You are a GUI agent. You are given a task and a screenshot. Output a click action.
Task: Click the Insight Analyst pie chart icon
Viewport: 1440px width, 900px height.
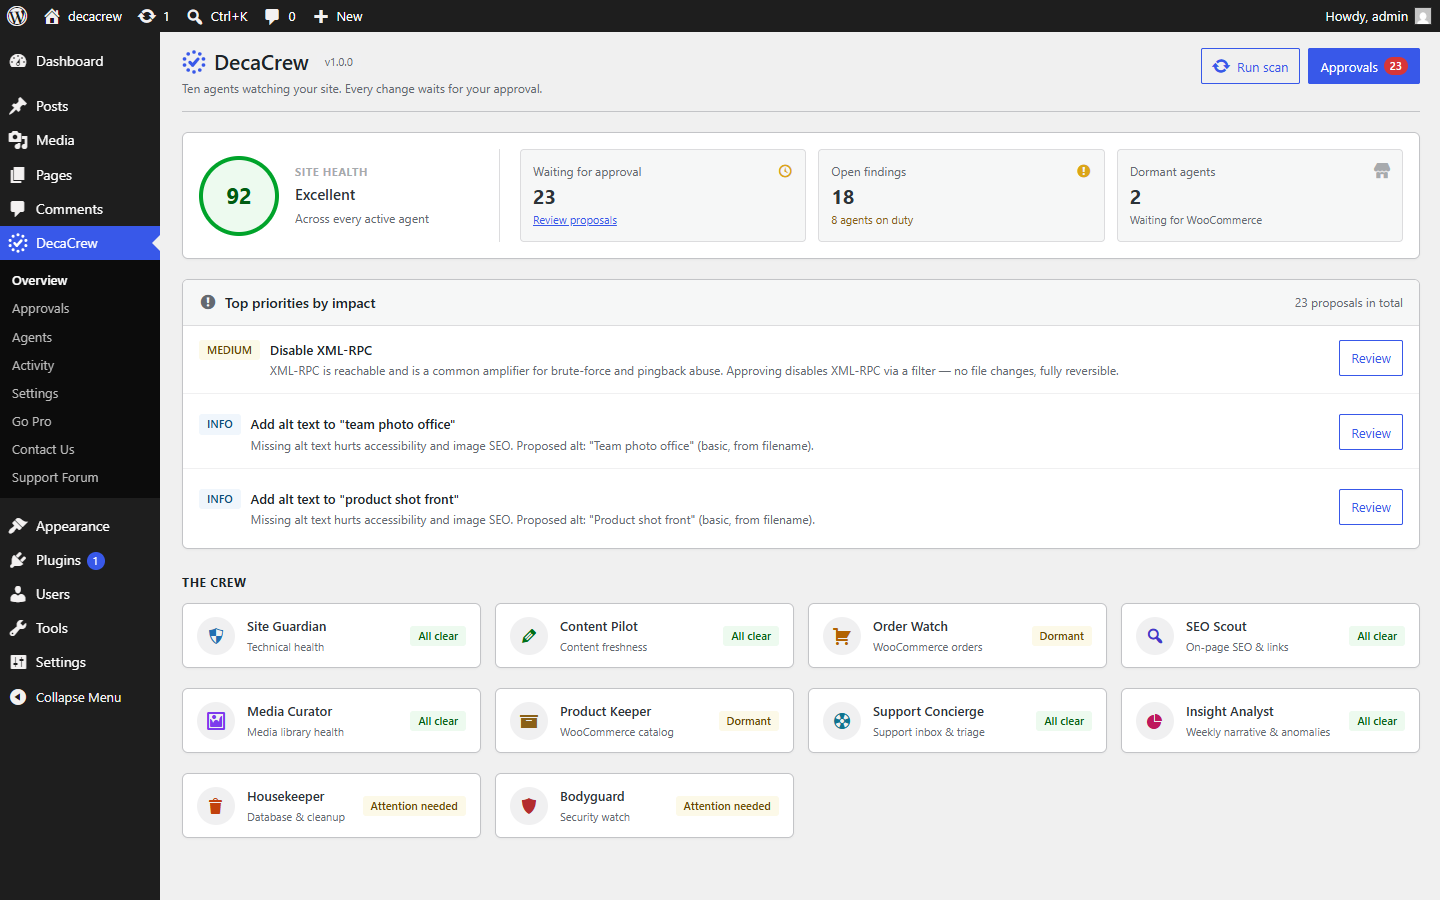pyautogui.click(x=1155, y=721)
